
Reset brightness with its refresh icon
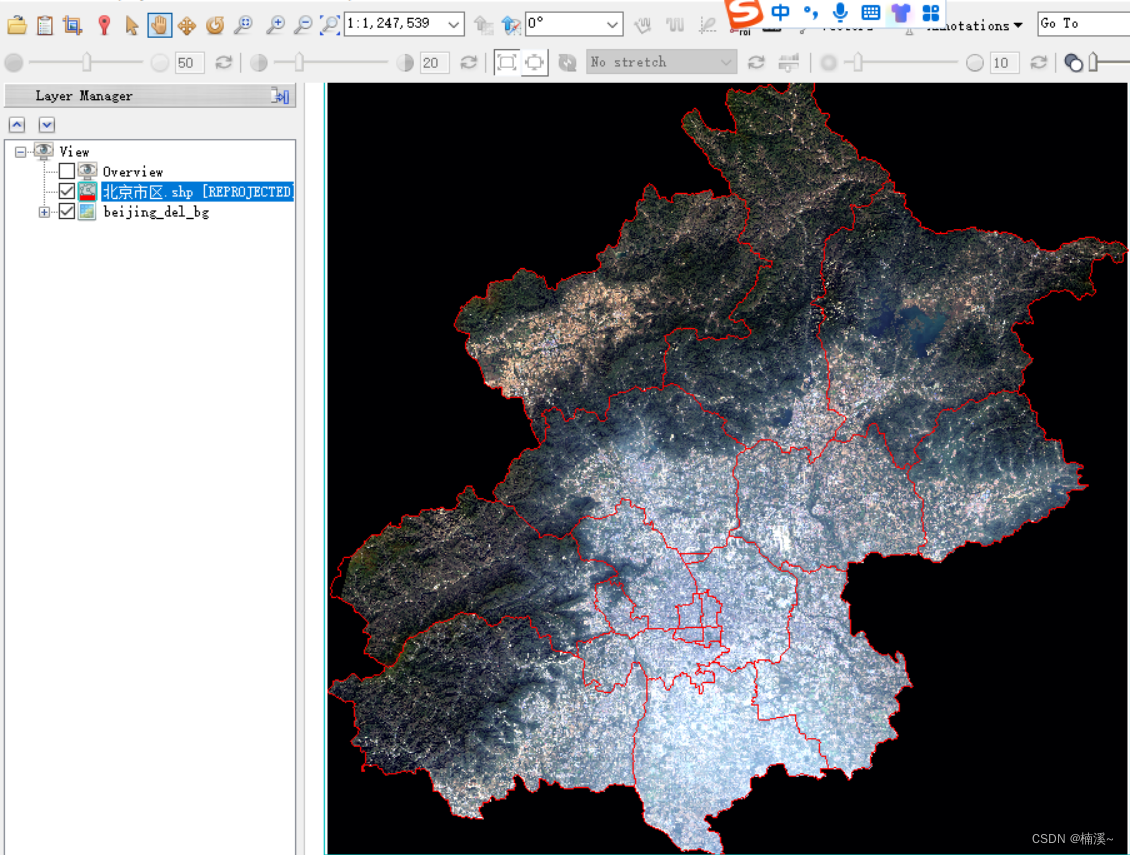point(223,63)
